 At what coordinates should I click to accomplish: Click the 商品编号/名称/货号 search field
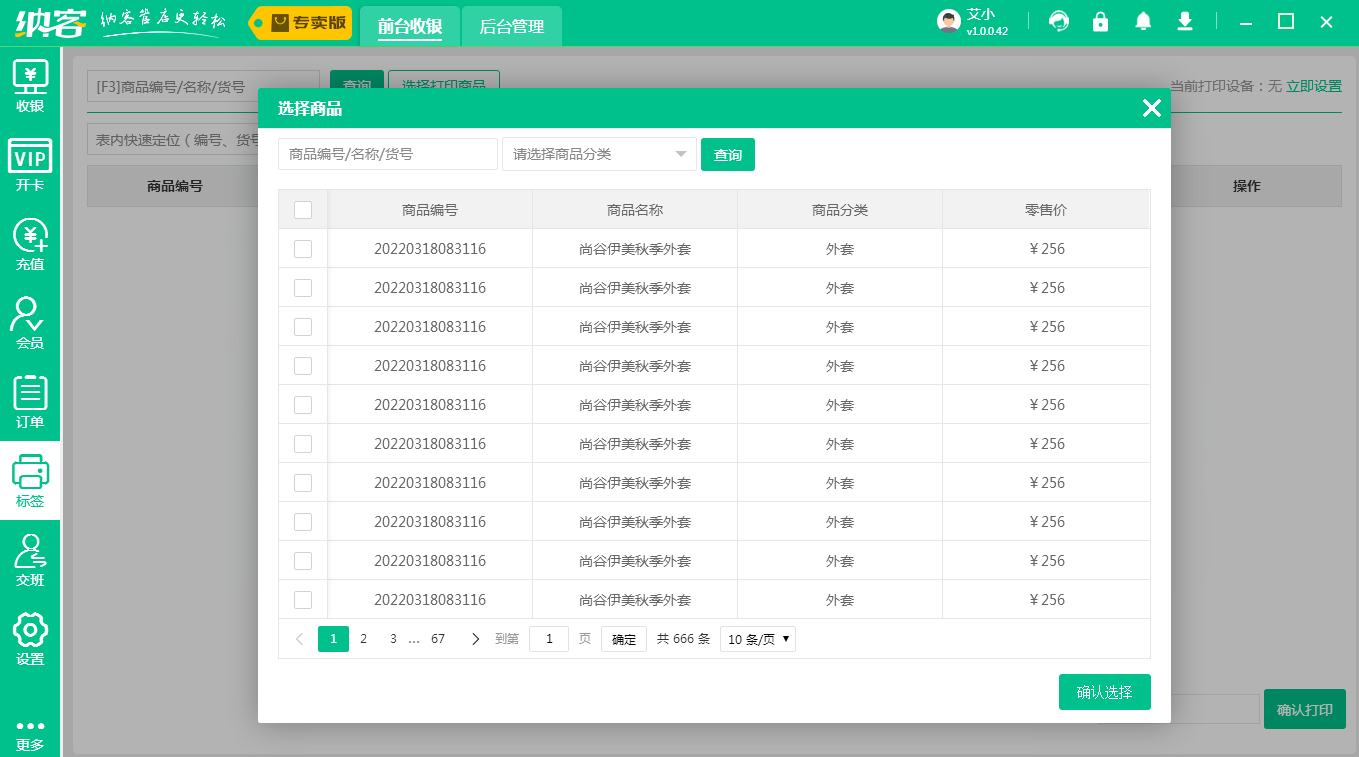(387, 154)
